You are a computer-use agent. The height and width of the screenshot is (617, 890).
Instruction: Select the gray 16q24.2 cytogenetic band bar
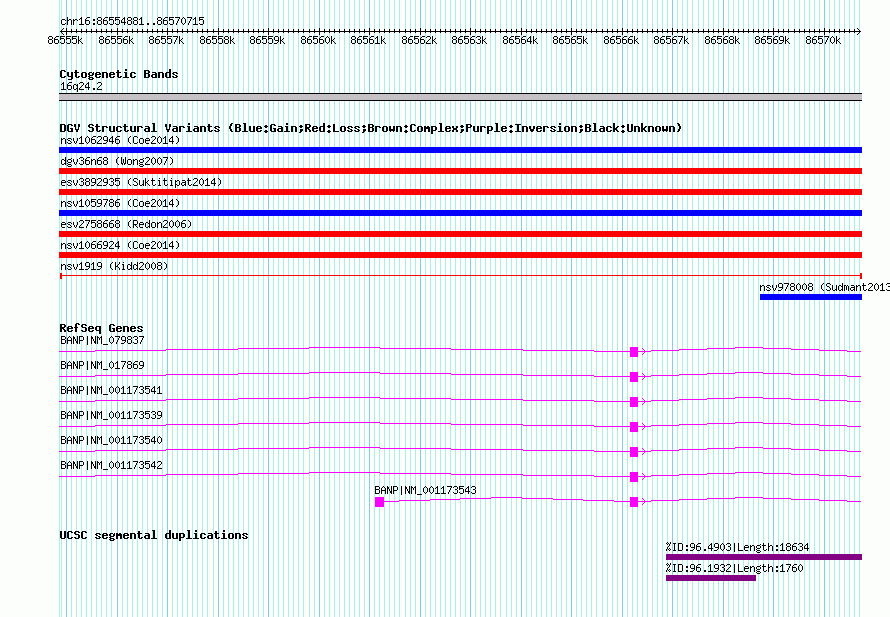(x=460, y=97)
